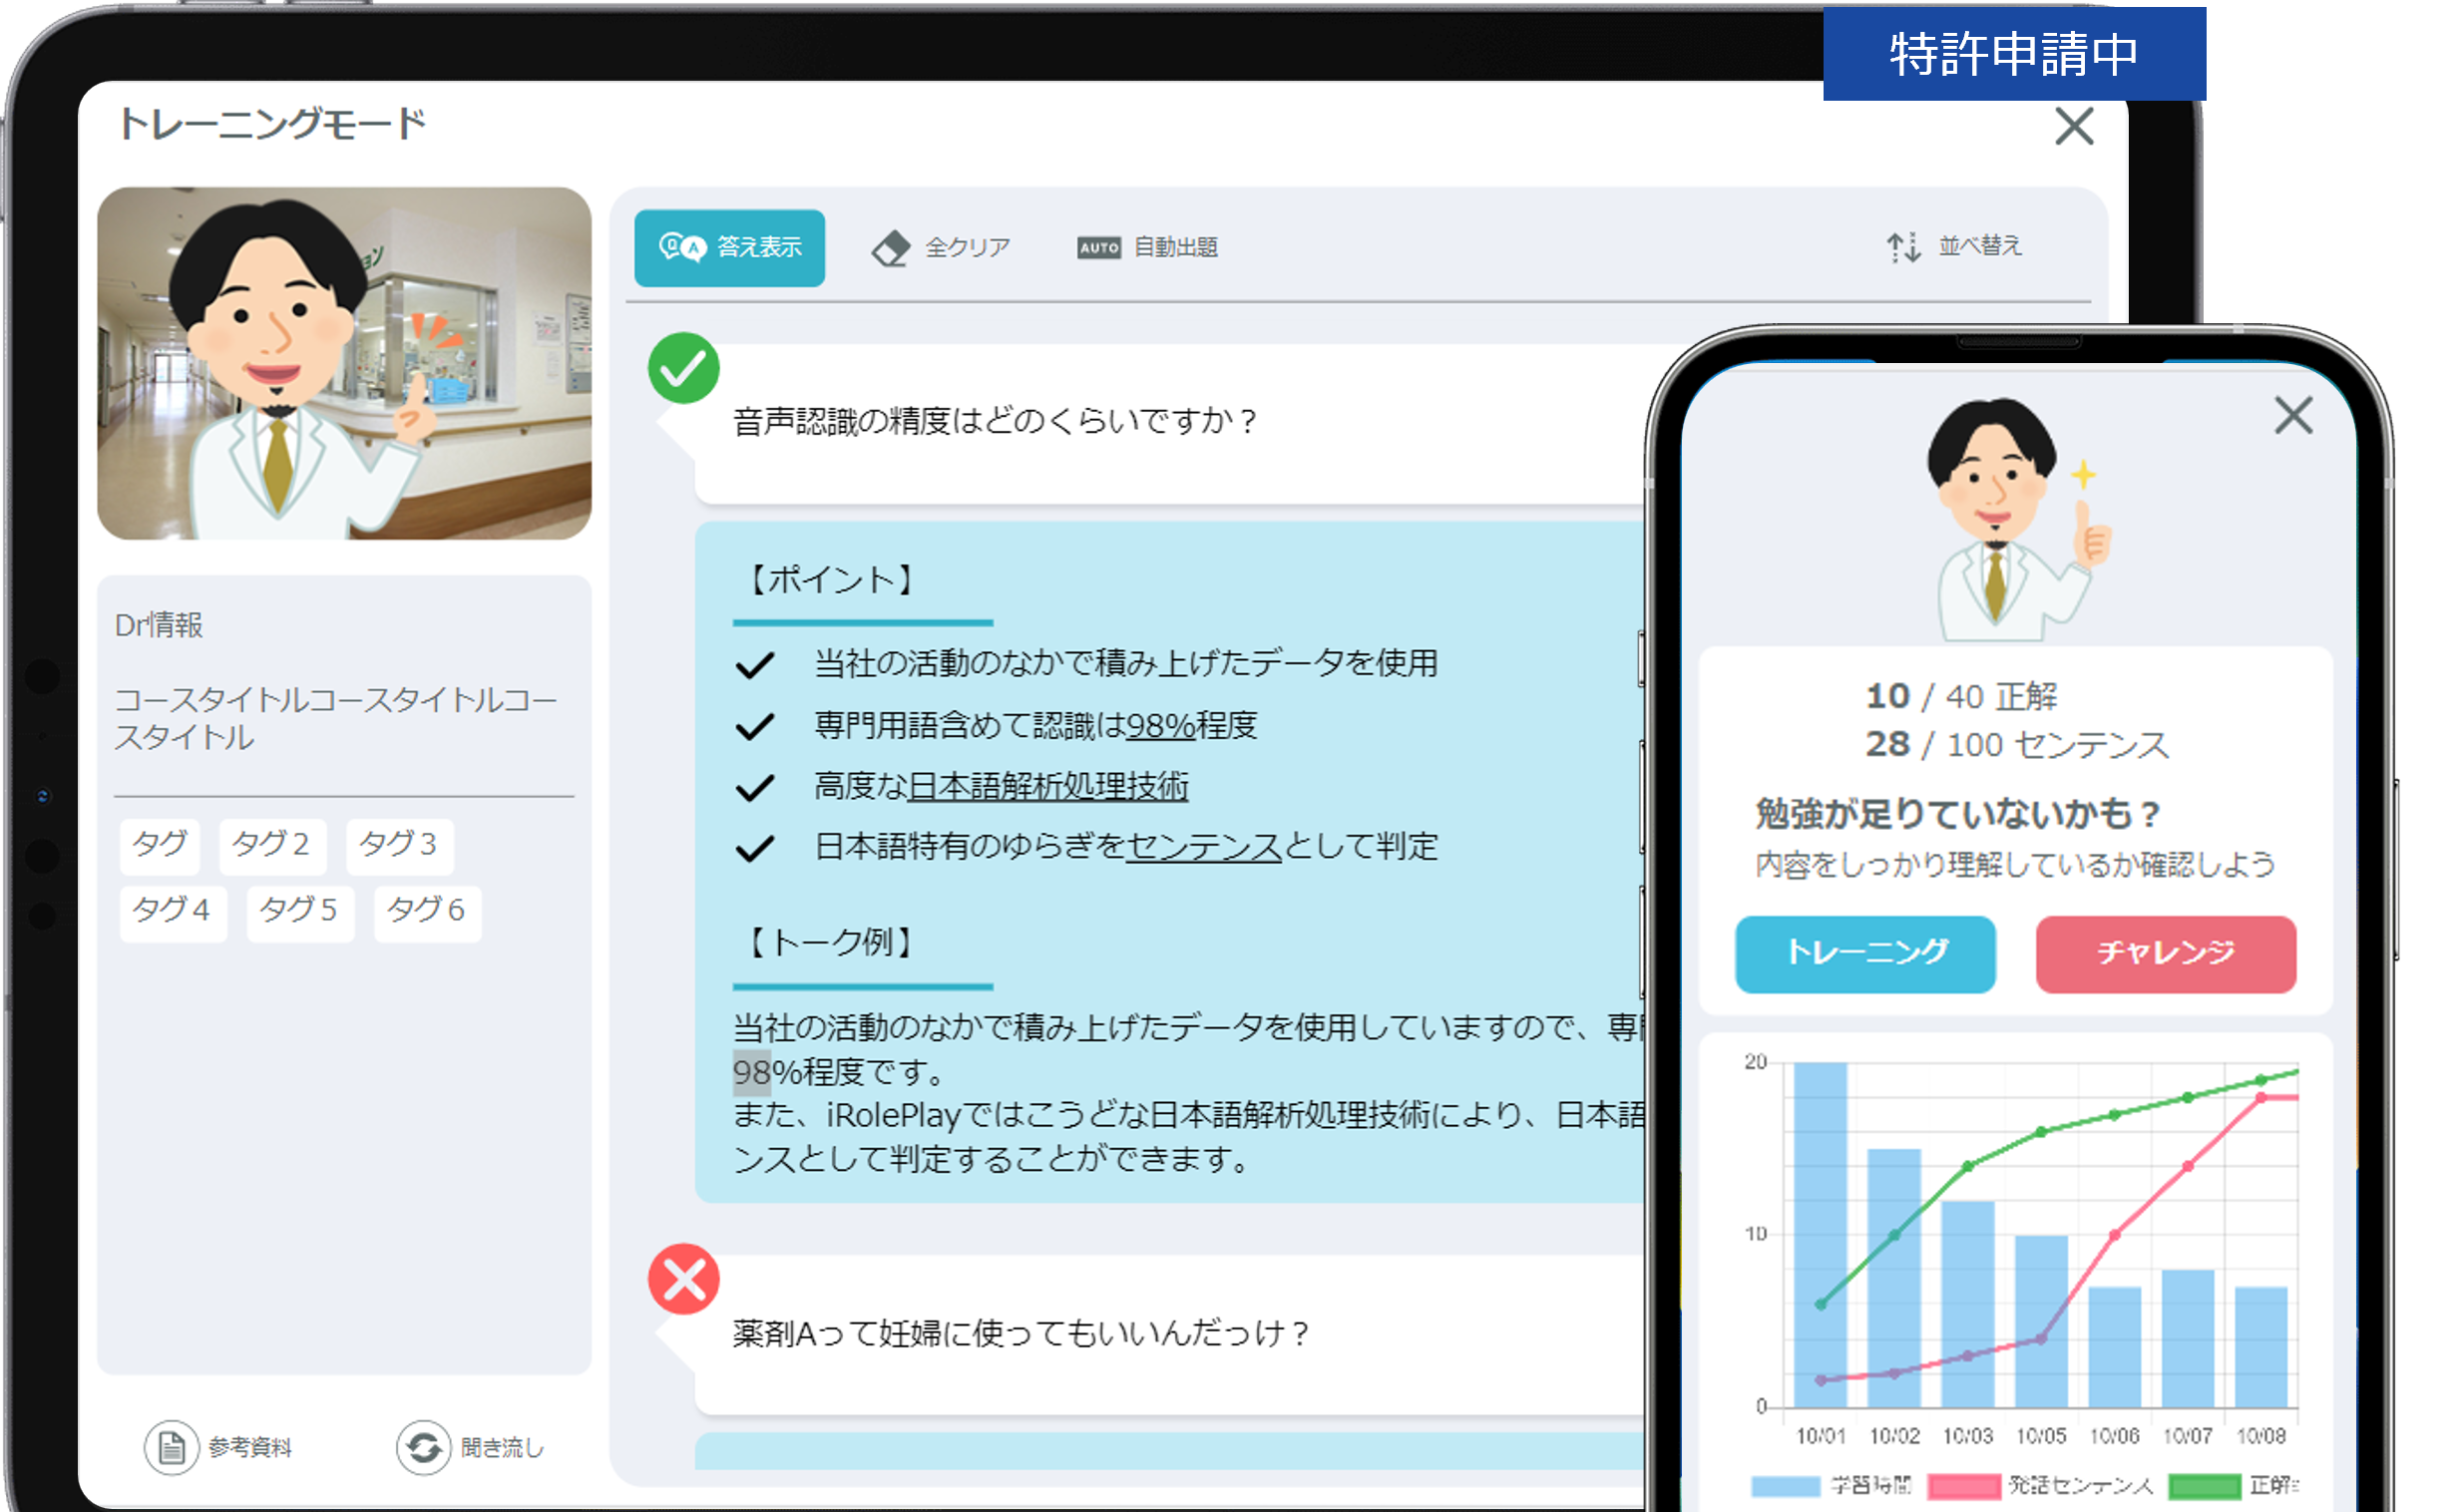Collapse the ポイント answer panel
This screenshot has width=2461, height=1512.
[x=832, y=580]
